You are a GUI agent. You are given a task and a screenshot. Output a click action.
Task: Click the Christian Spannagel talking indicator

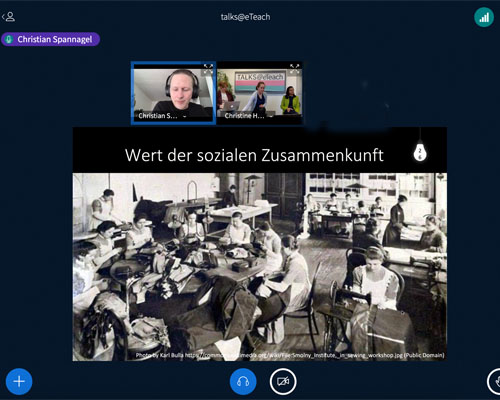point(50,39)
